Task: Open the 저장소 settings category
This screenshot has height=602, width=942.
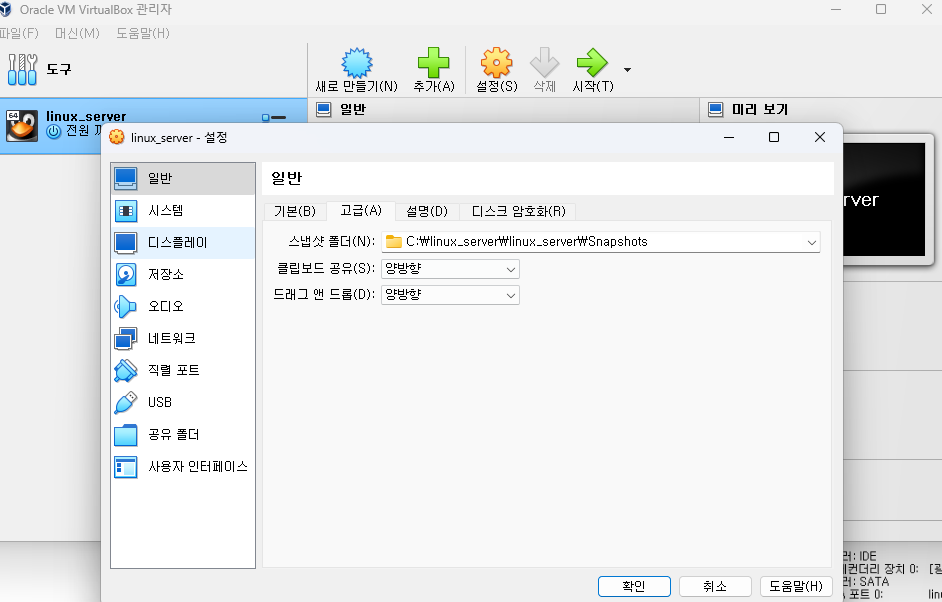Action: [x=183, y=275]
